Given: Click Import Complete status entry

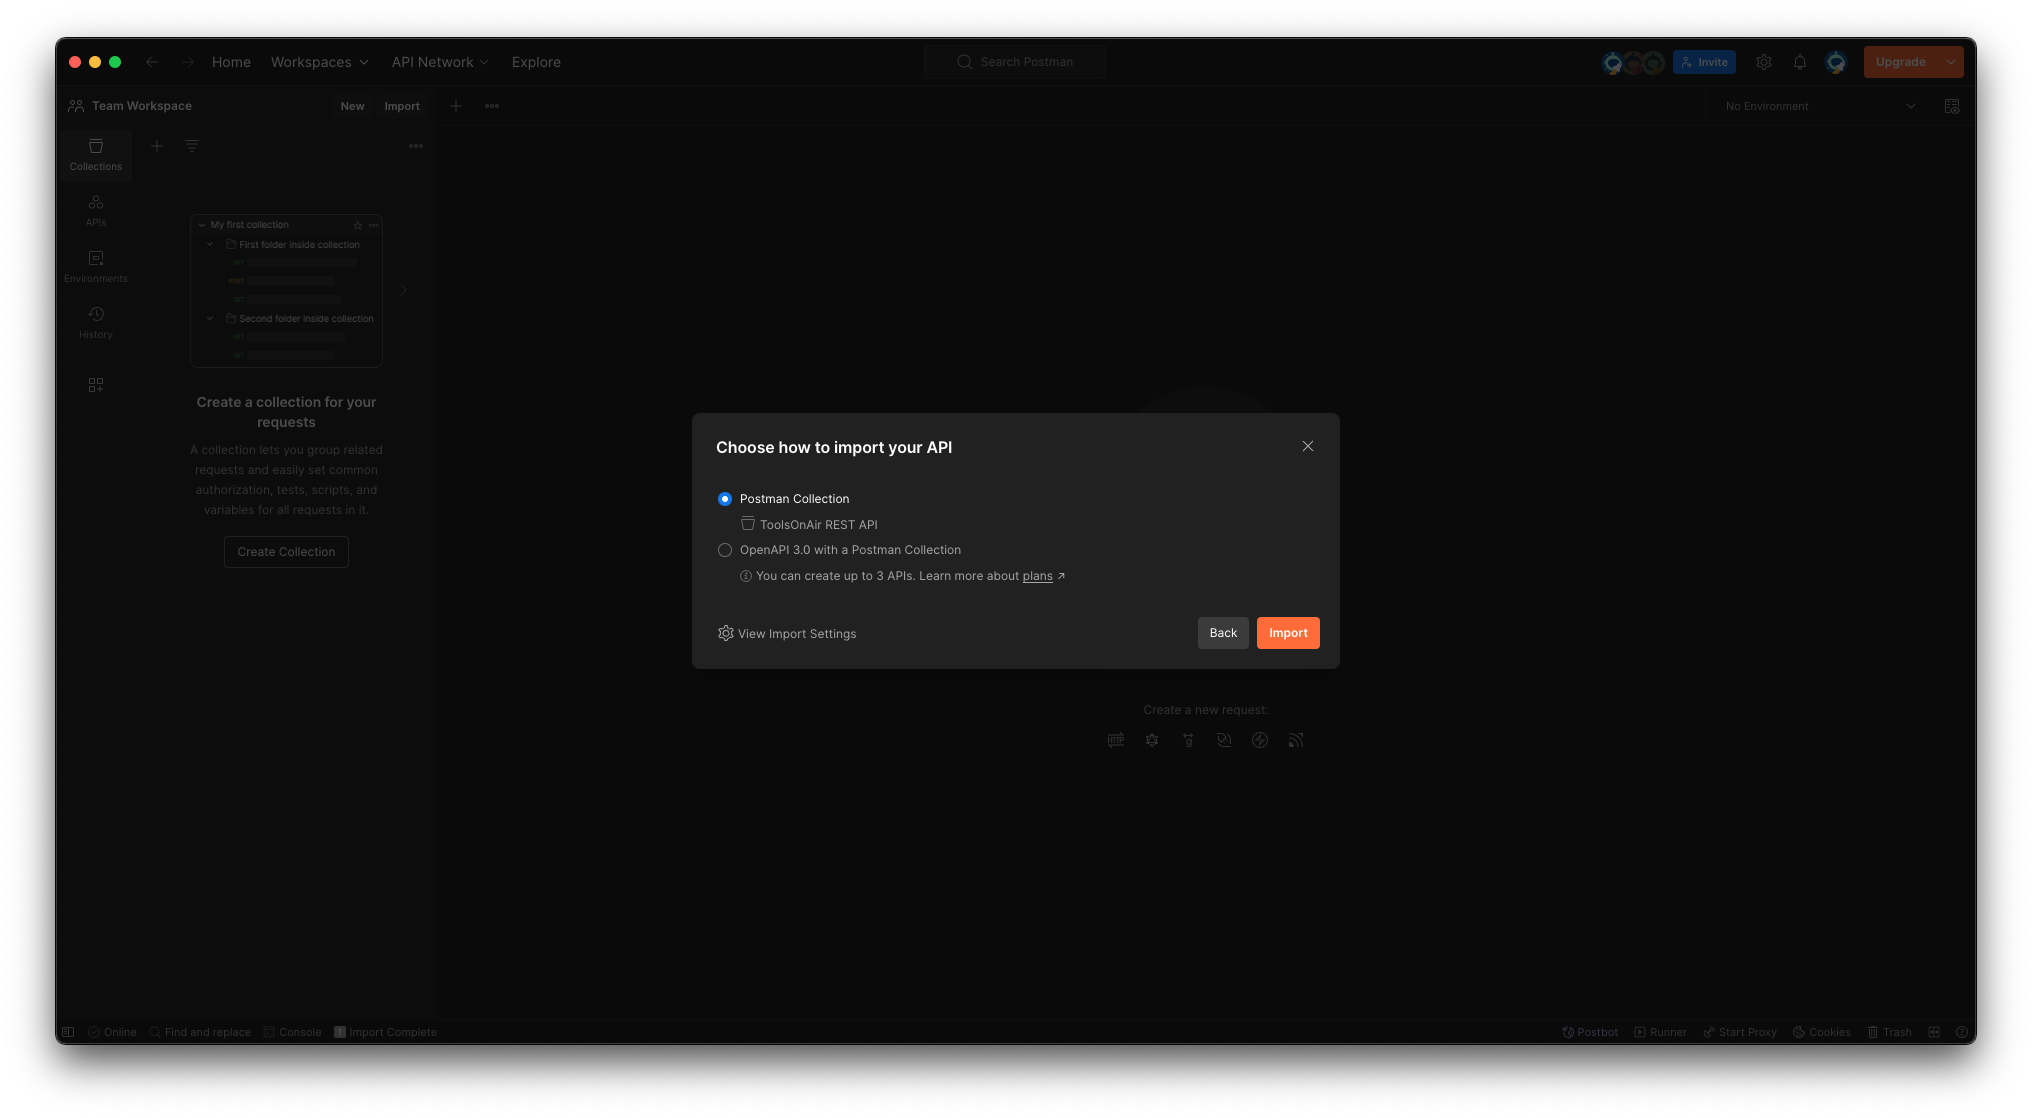Looking at the screenshot, I should [385, 1032].
